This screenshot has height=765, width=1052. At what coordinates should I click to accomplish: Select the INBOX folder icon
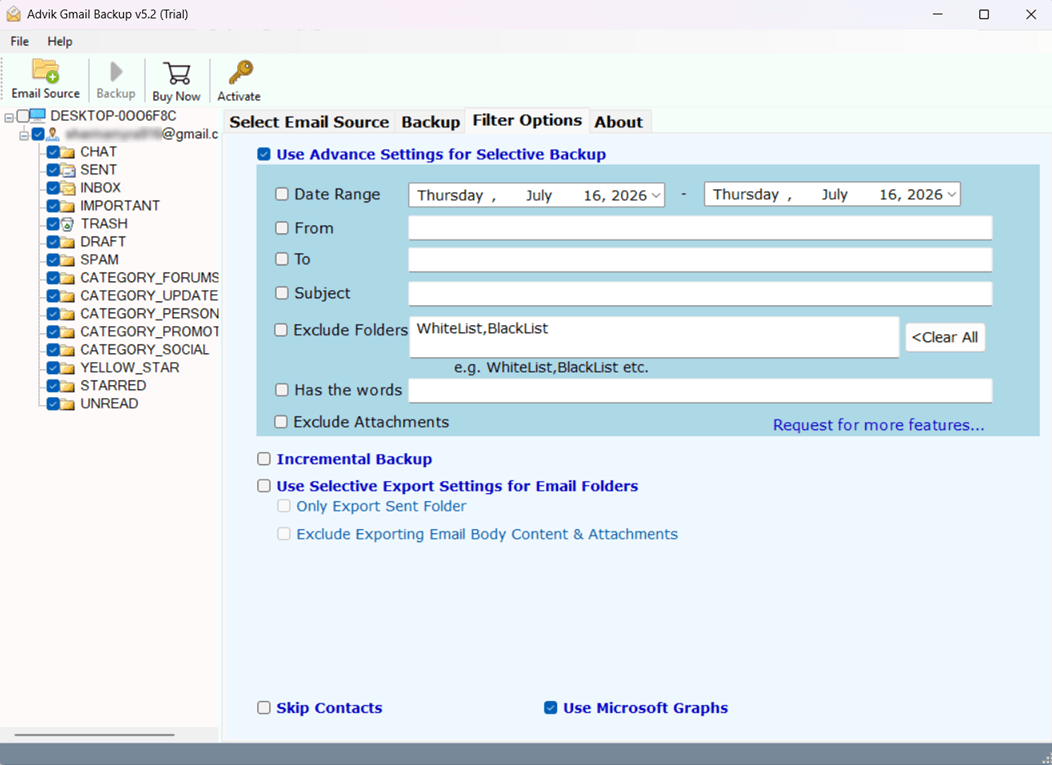68,188
